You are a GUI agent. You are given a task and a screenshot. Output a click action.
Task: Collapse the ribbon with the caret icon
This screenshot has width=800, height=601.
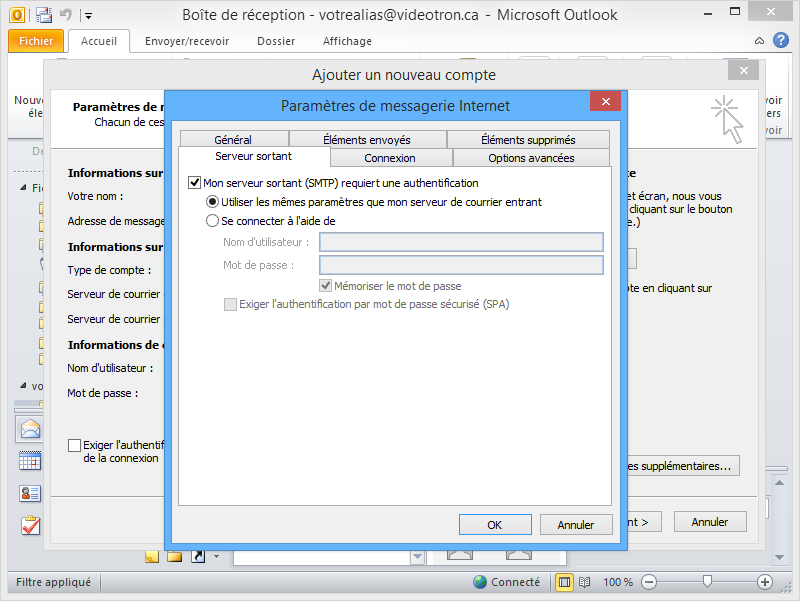click(x=759, y=41)
